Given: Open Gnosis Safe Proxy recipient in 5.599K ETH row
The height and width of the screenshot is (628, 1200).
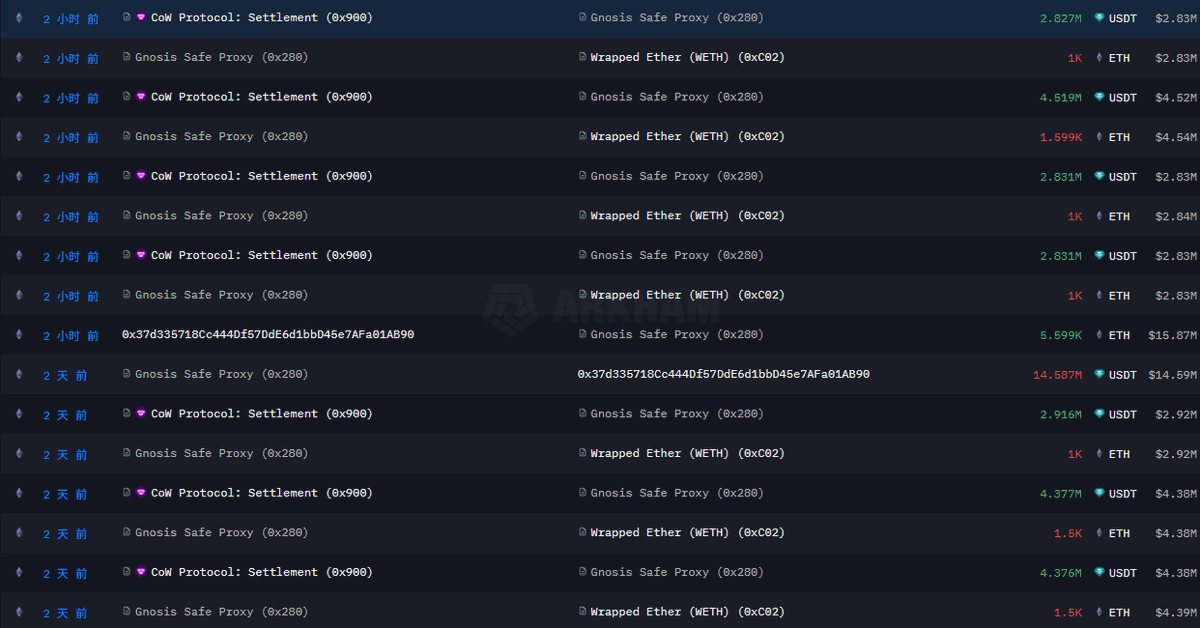Looking at the screenshot, I should [x=677, y=335].
